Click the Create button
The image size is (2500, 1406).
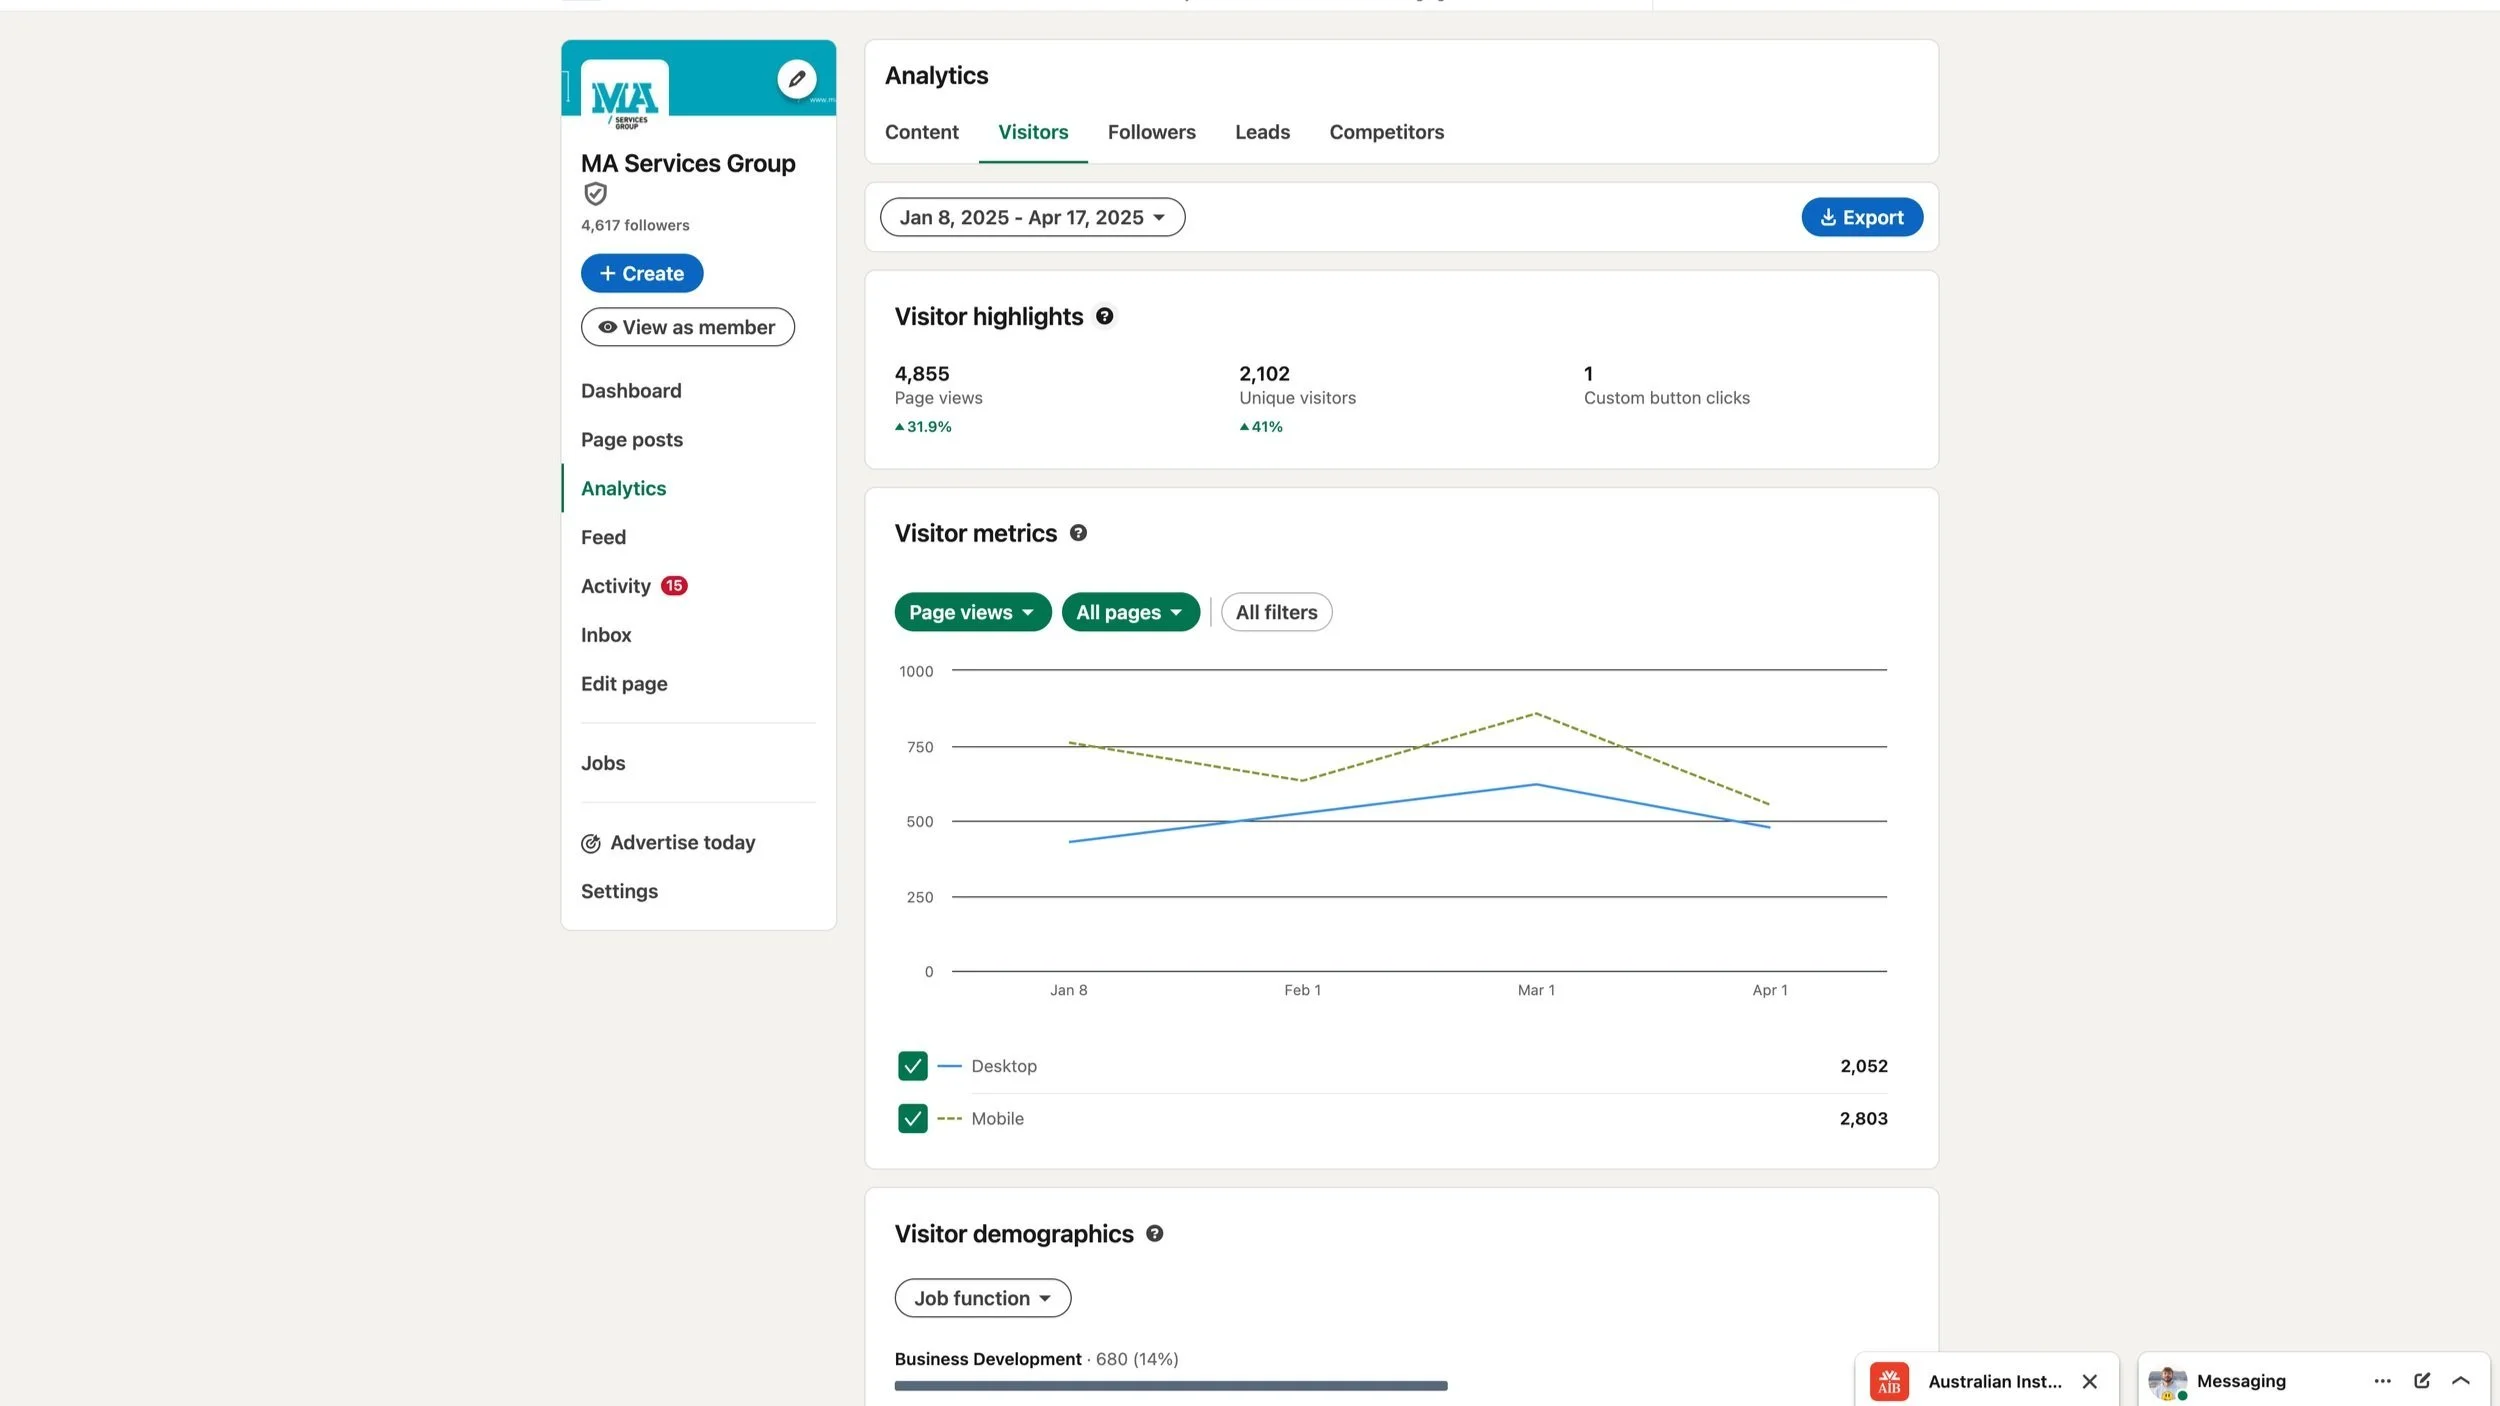click(x=641, y=273)
